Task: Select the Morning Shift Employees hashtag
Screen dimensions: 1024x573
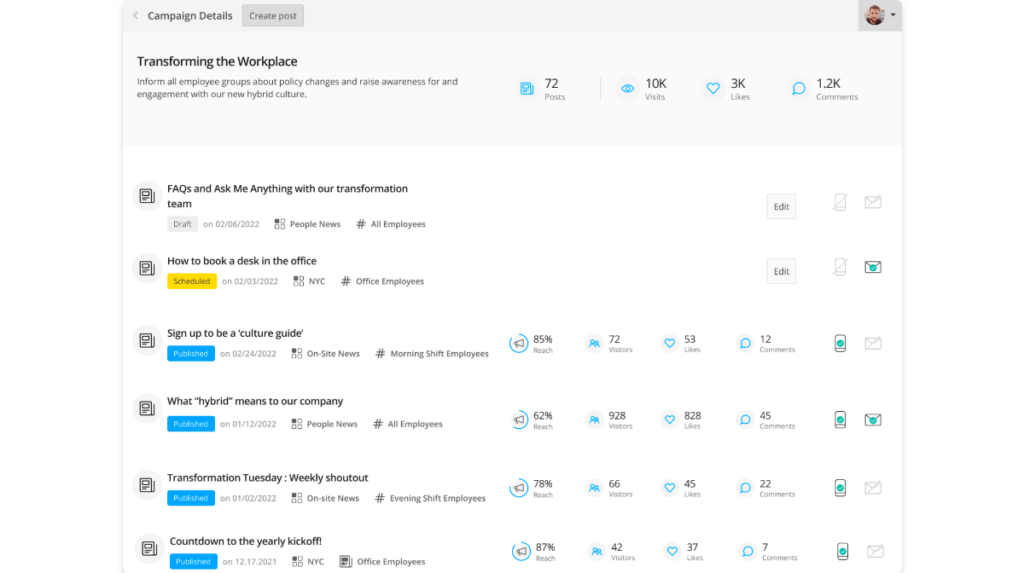Action: 432,353
